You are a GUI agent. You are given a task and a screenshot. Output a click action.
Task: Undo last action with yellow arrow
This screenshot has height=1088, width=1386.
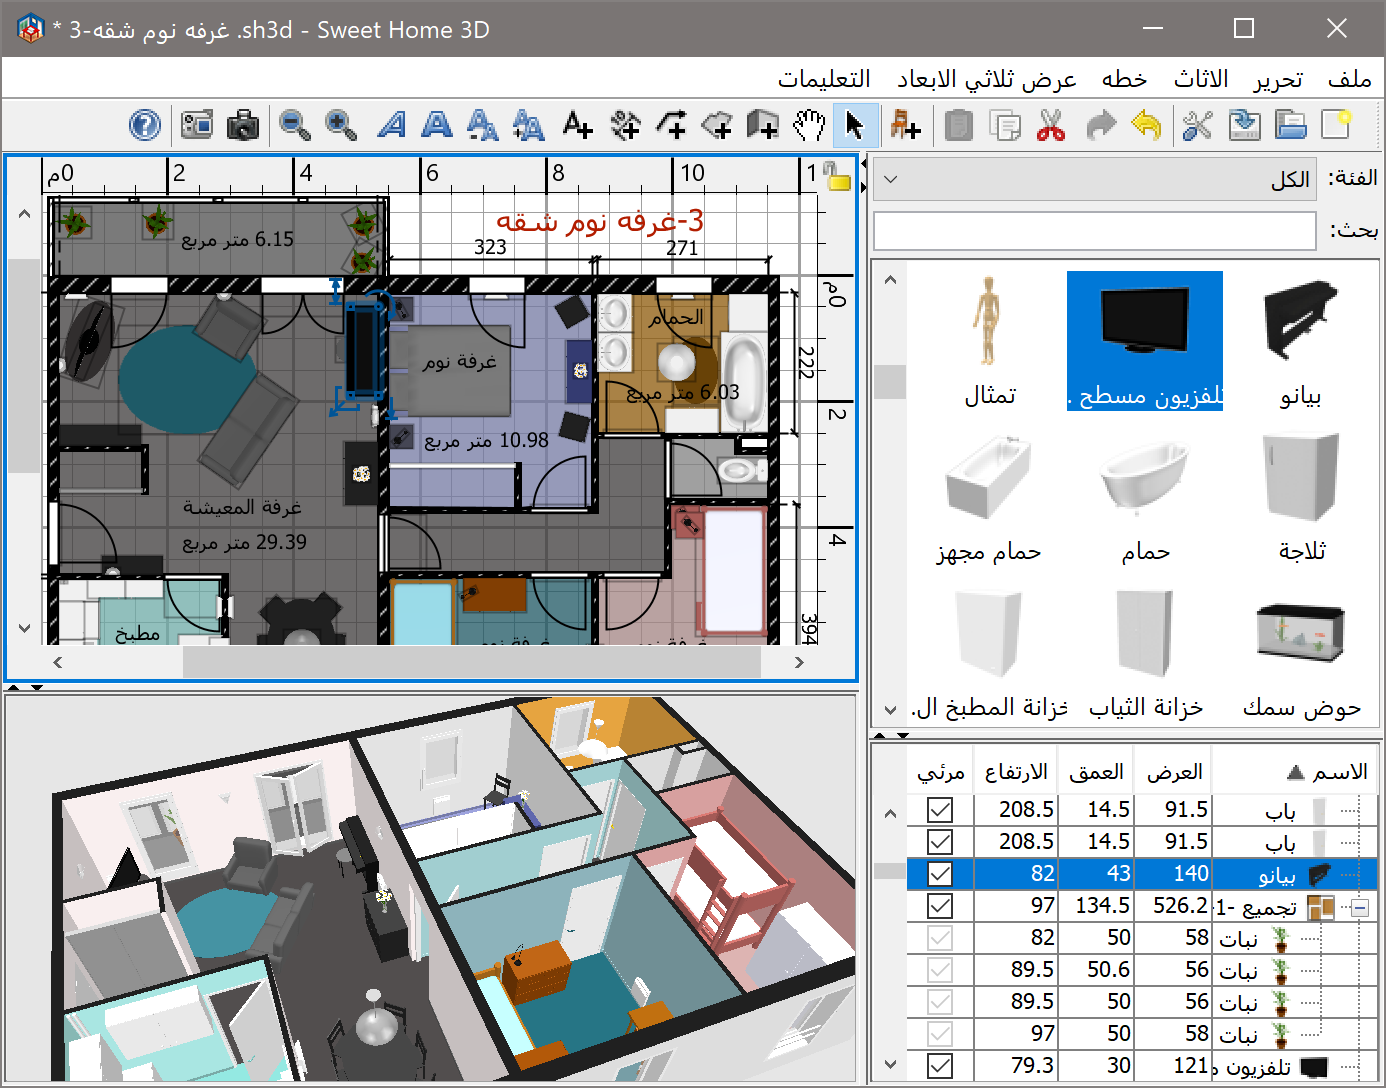pyautogui.click(x=1146, y=126)
